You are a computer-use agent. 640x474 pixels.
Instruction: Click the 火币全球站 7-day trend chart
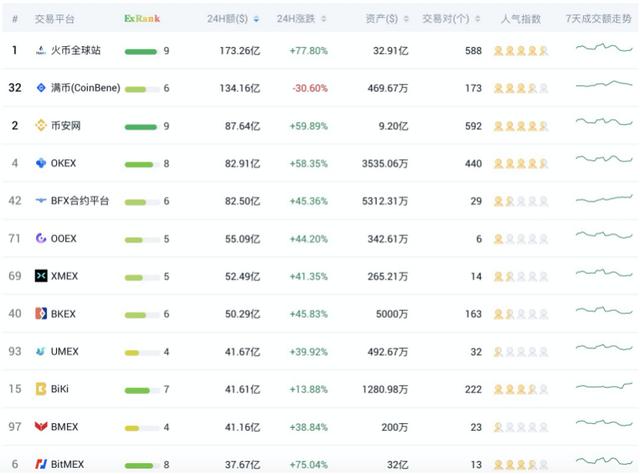(x=604, y=47)
